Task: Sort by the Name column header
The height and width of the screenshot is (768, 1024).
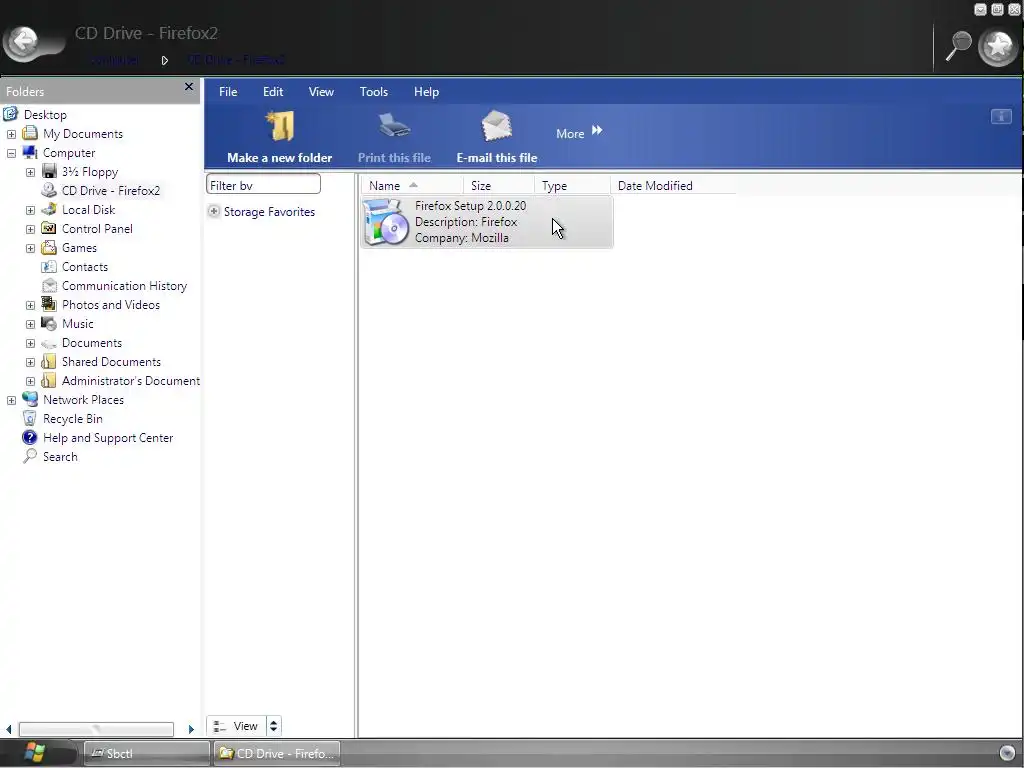Action: [x=412, y=185]
